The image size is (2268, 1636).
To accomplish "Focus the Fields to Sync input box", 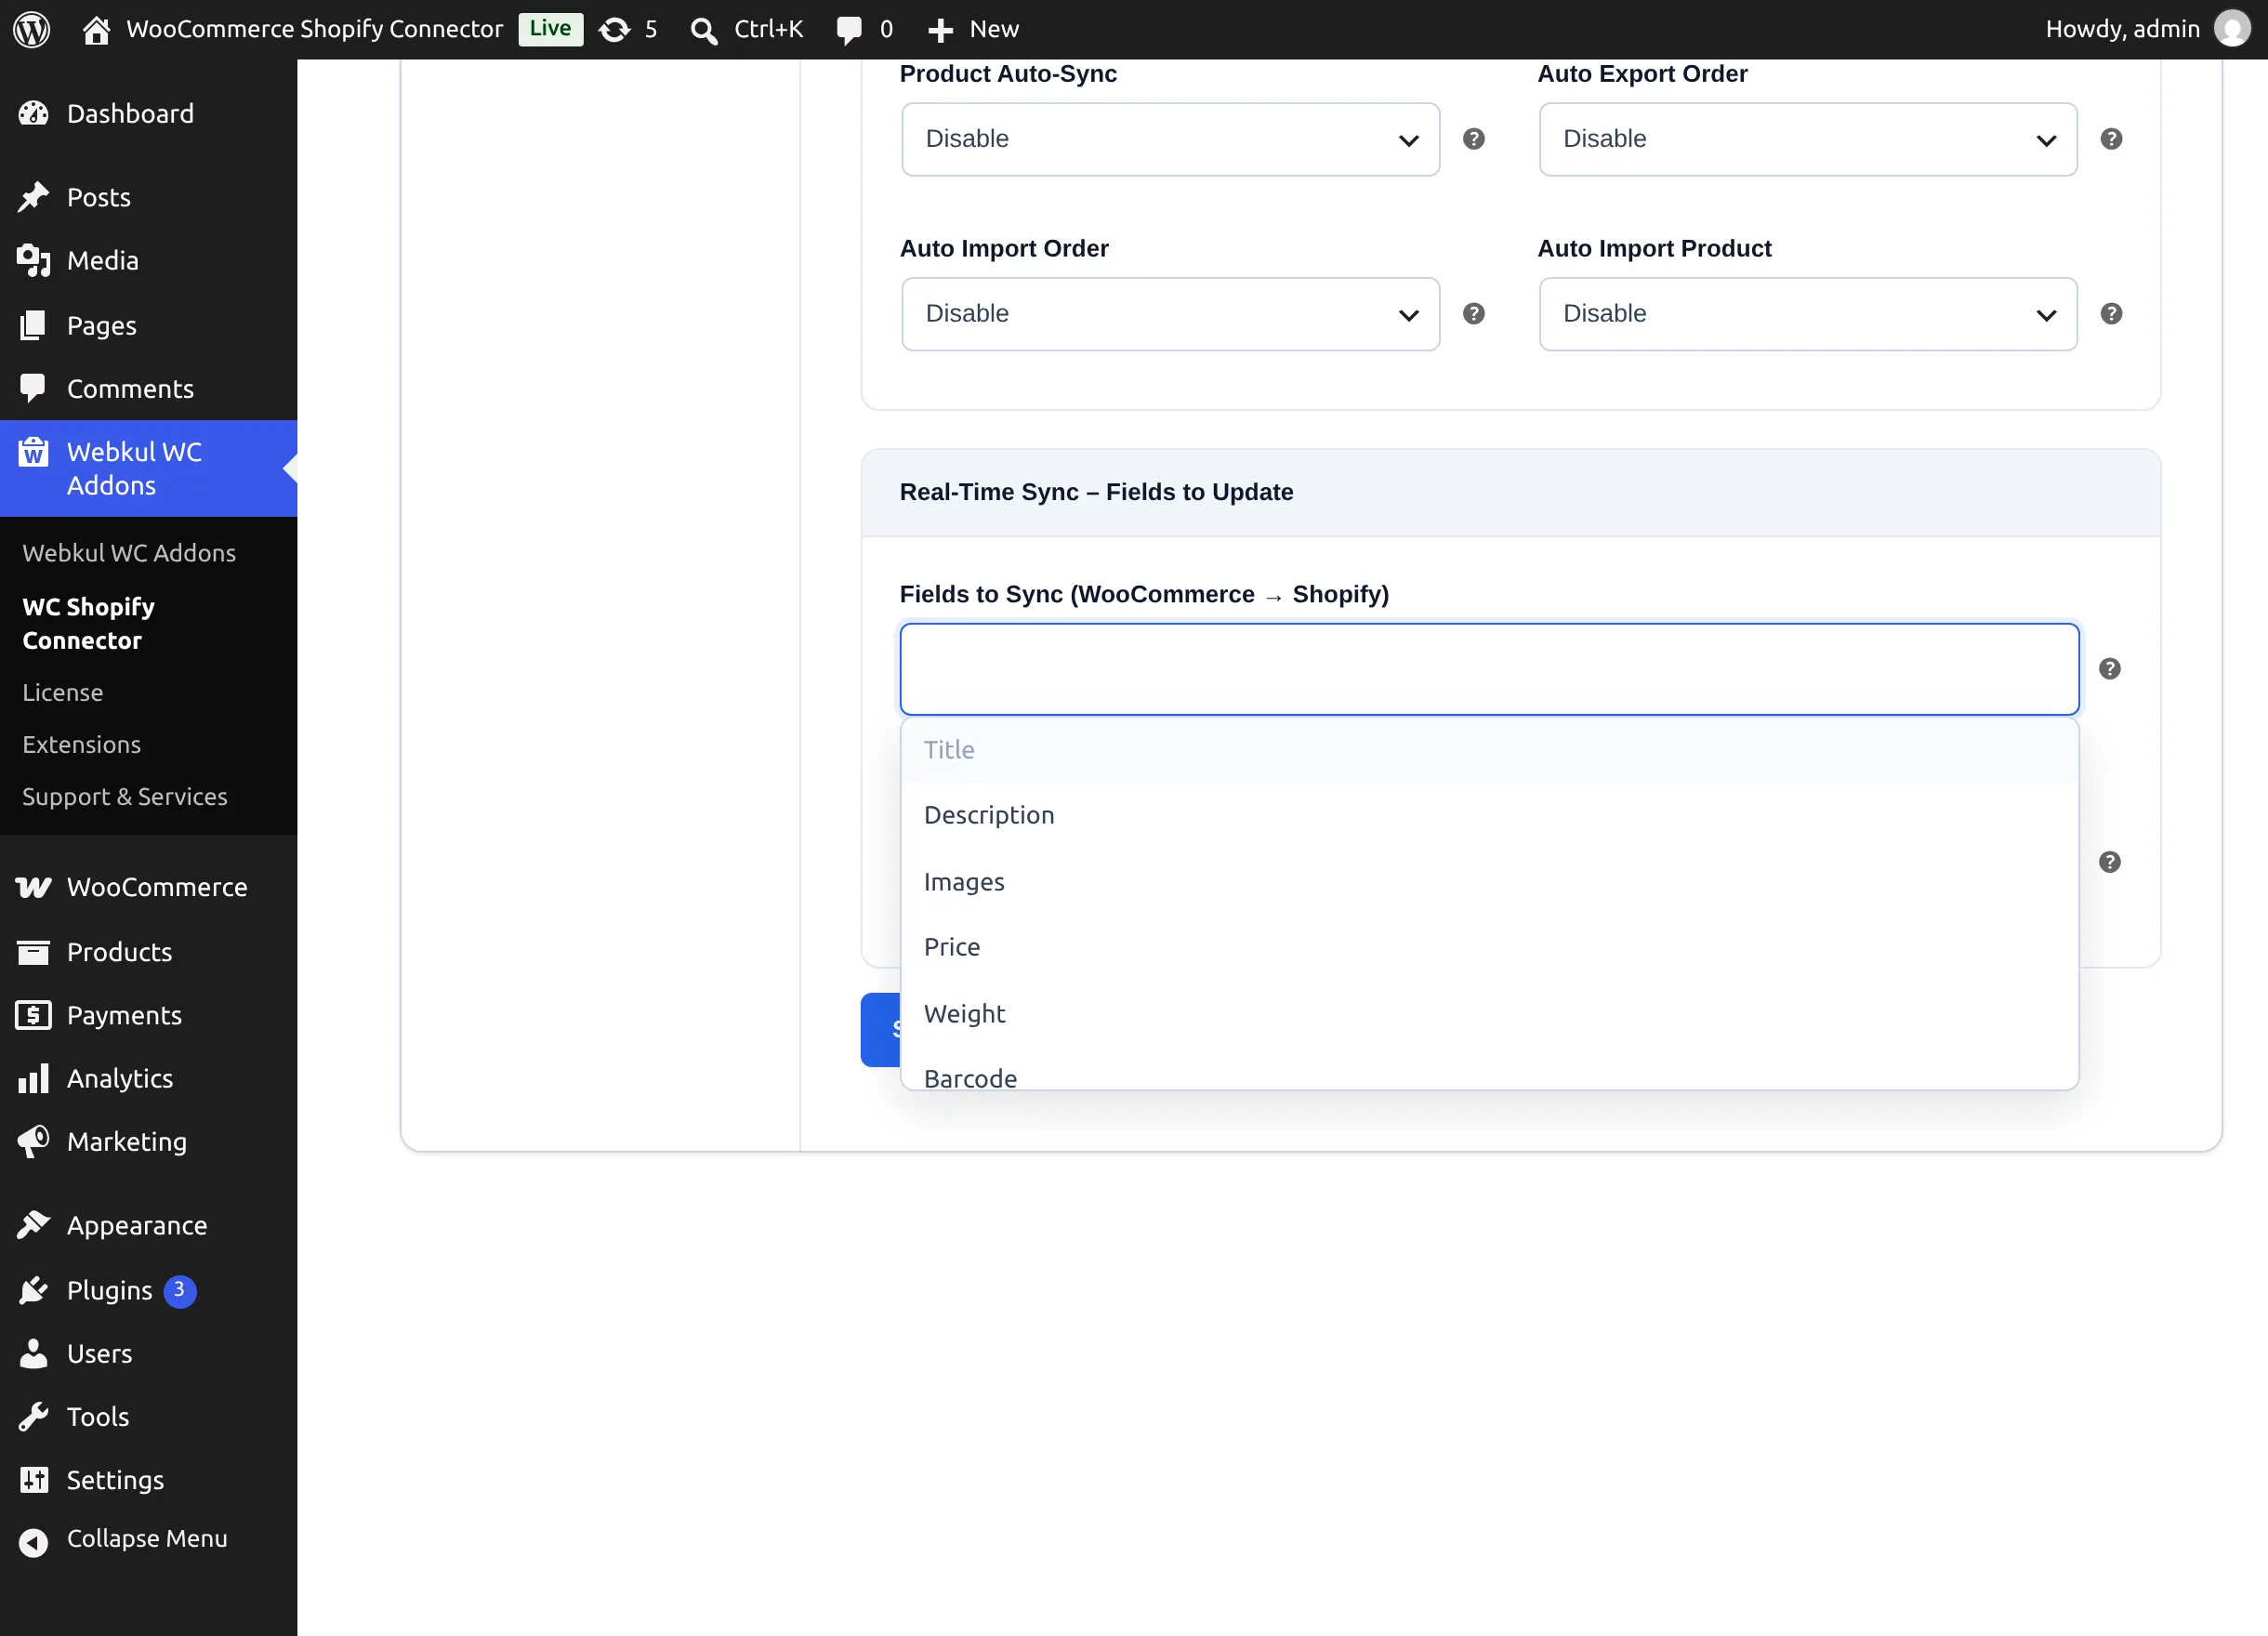I will 1489,669.
